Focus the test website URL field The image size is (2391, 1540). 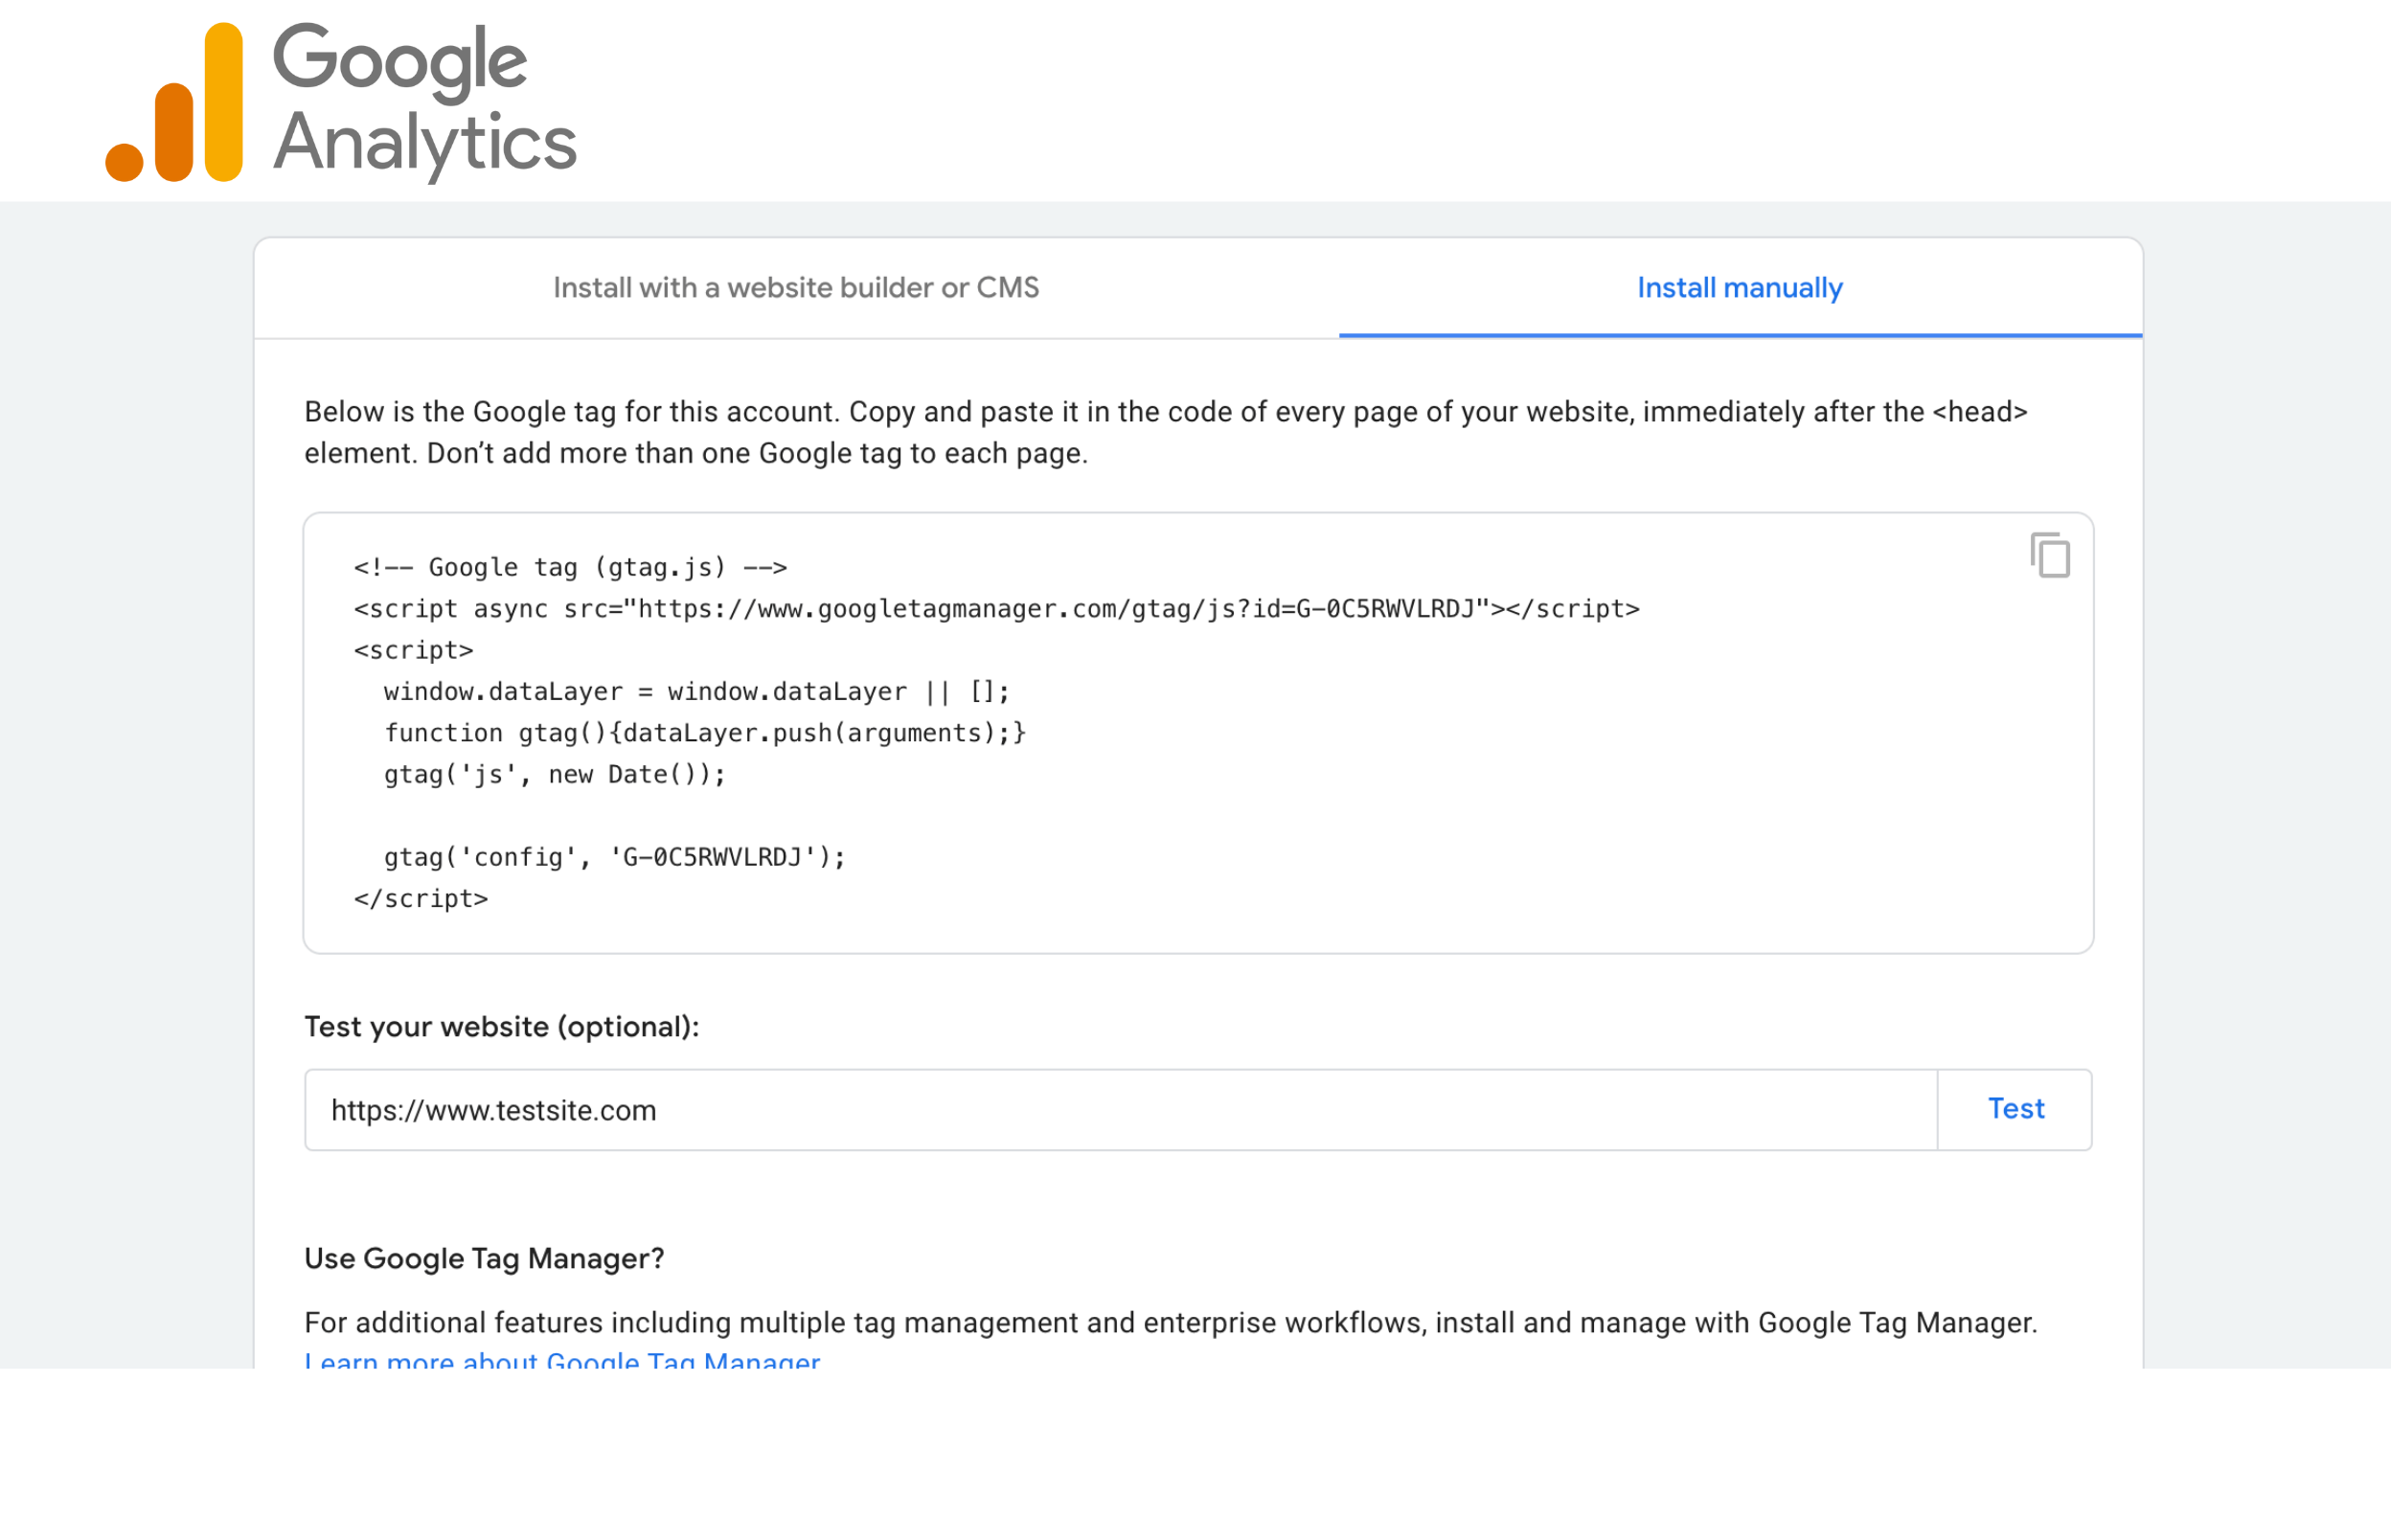[1121, 1109]
